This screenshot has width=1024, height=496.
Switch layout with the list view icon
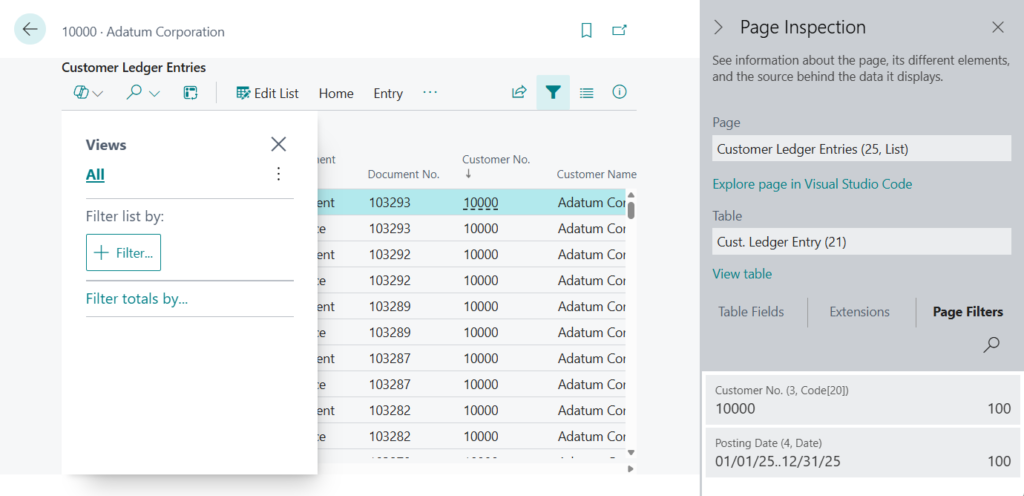point(587,93)
